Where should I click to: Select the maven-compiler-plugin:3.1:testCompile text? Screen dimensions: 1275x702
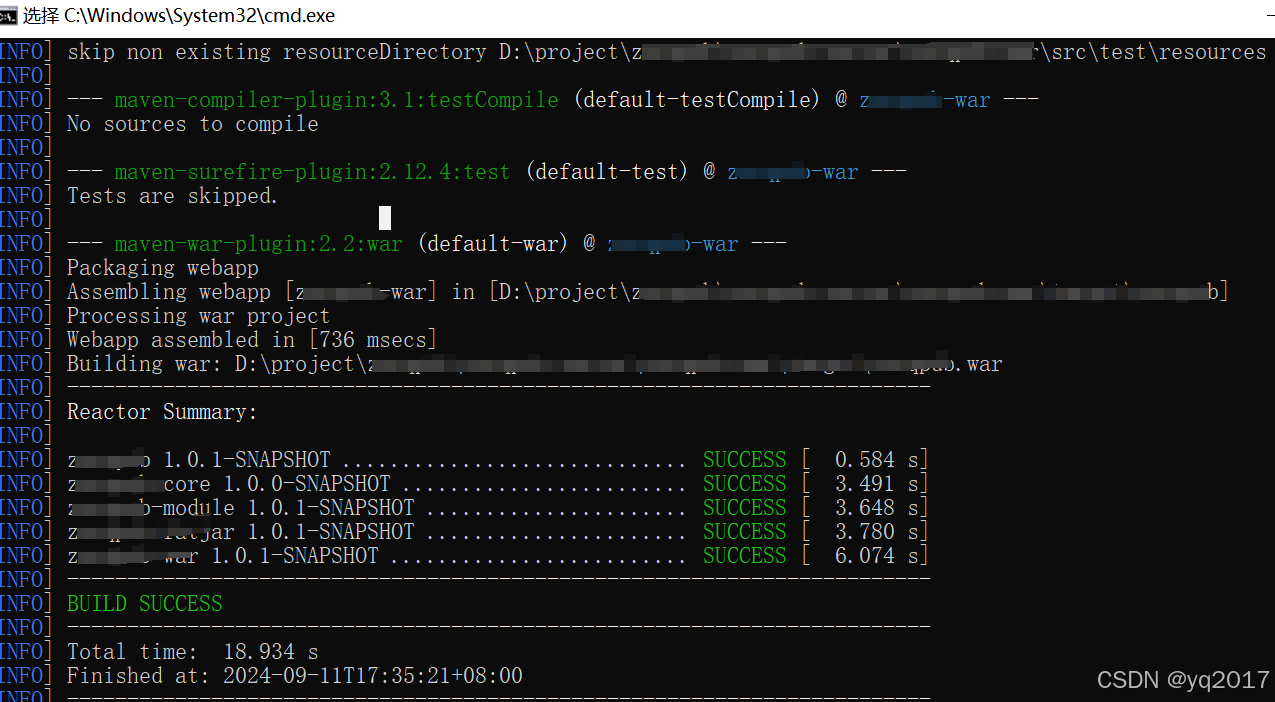coord(335,99)
